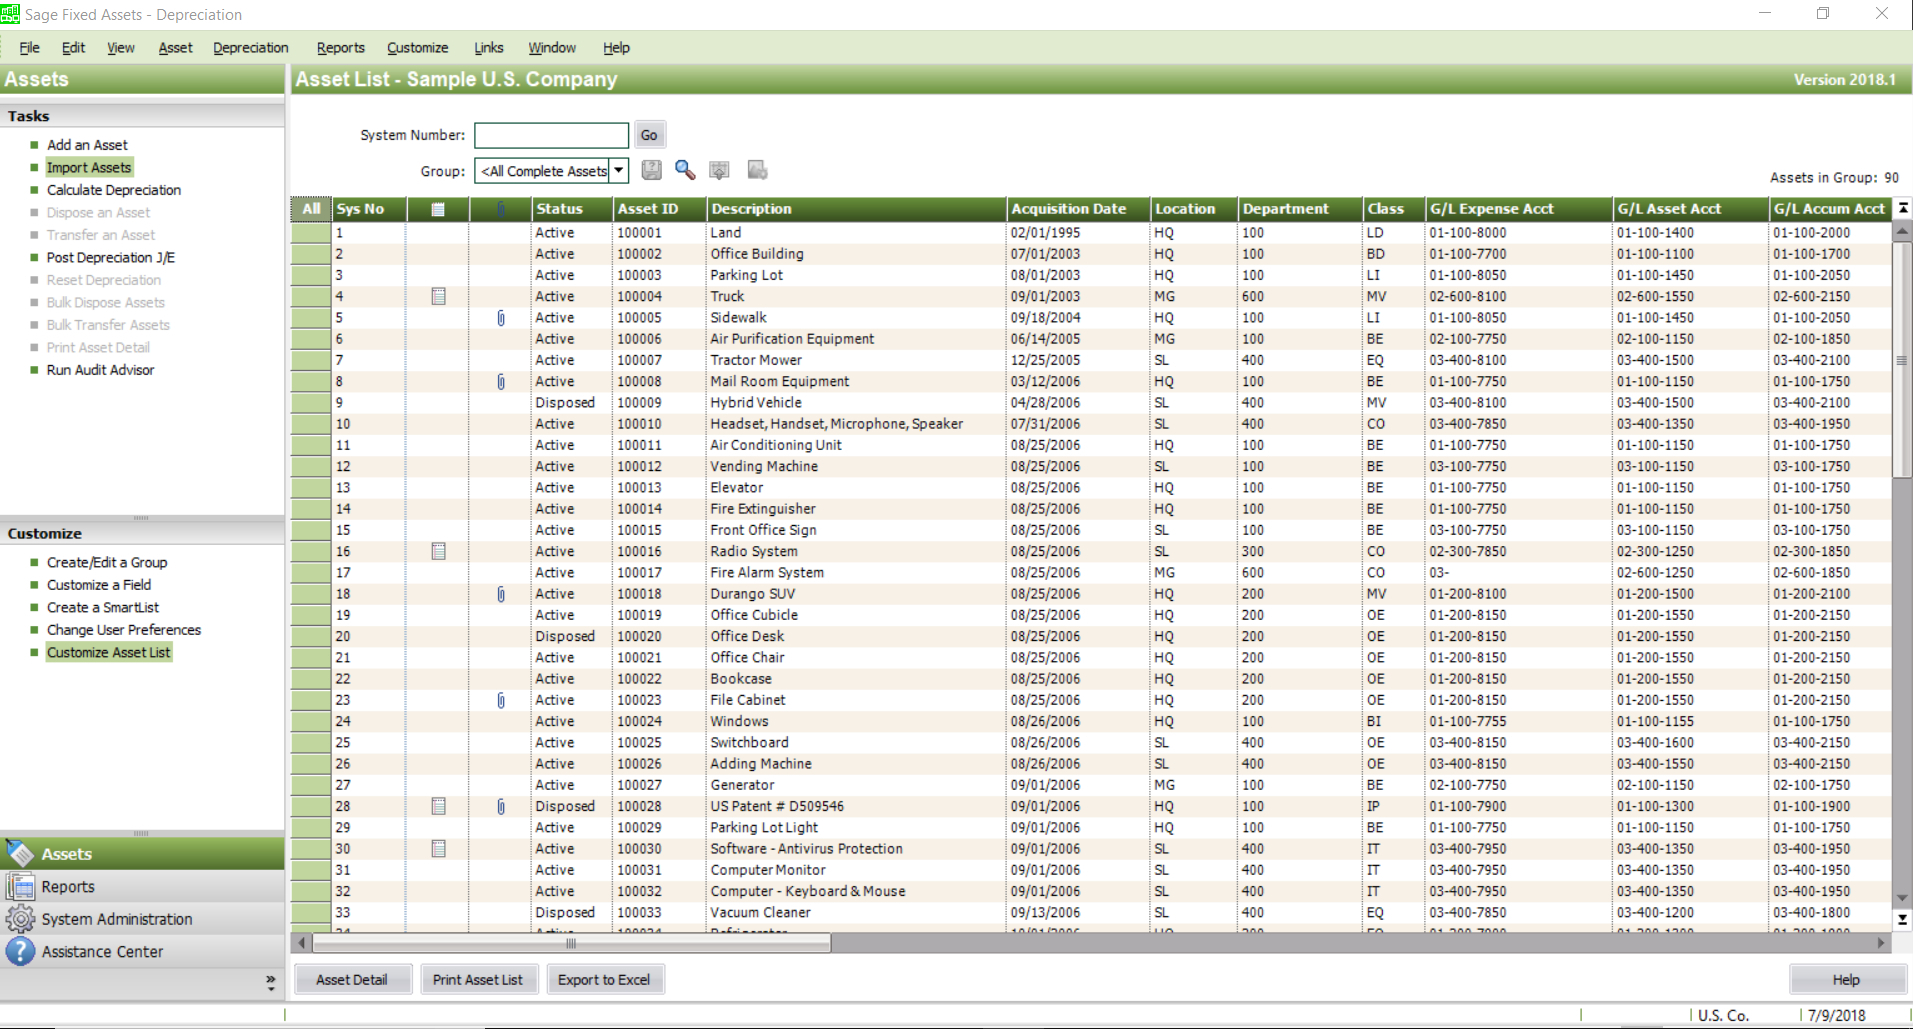
Task: Click the paperclip on the Mail Room Equipment row
Action: coord(501,381)
